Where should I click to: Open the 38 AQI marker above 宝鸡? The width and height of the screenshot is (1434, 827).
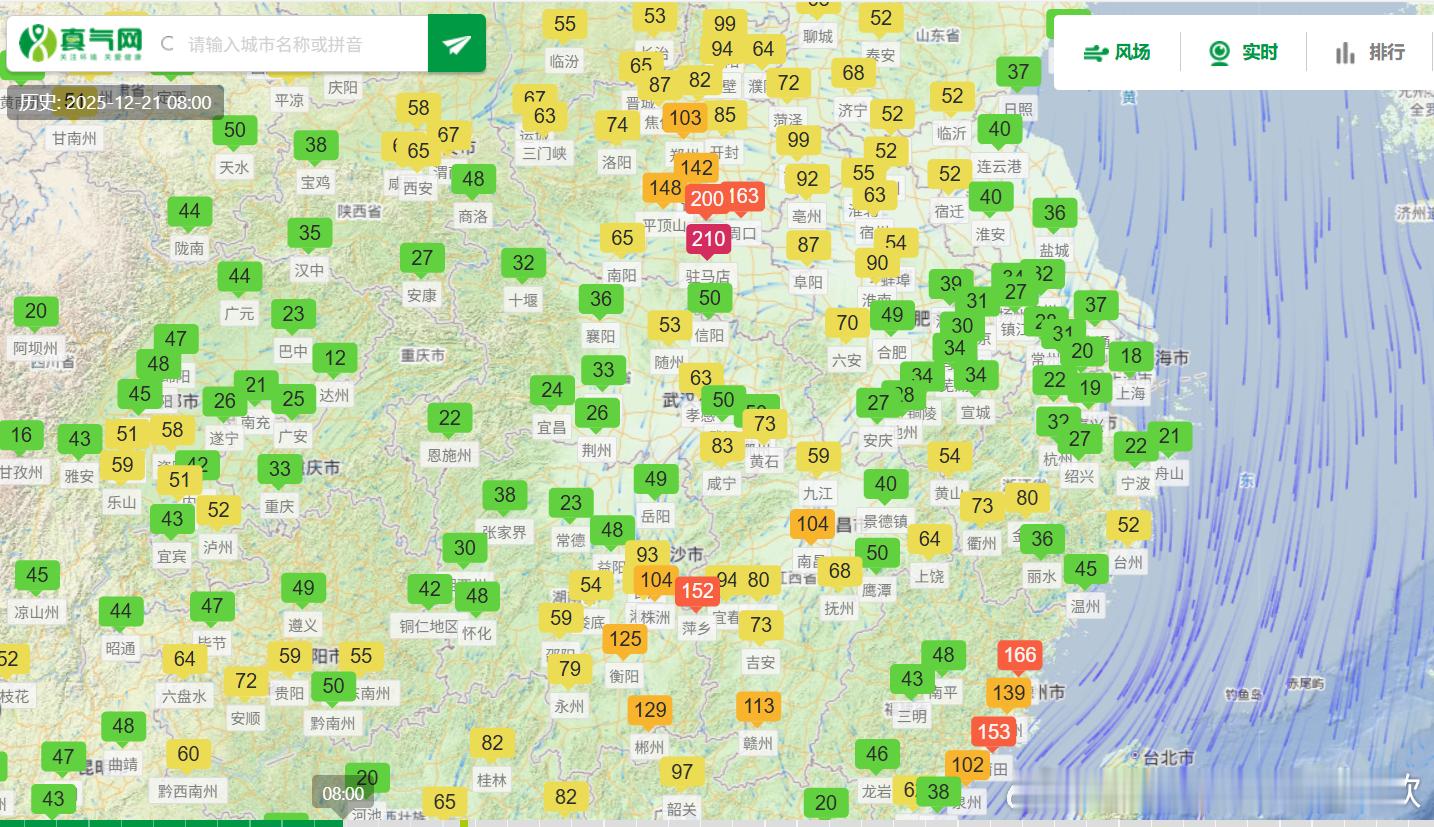[x=316, y=145]
